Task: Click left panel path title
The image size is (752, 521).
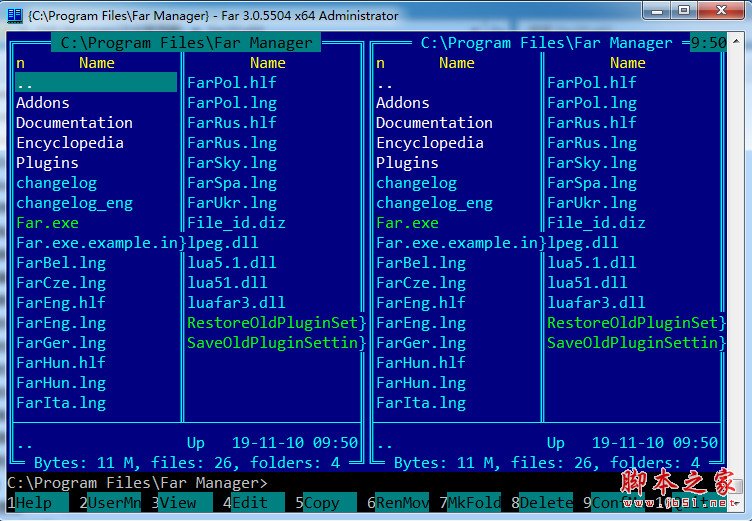Action: pos(187,43)
